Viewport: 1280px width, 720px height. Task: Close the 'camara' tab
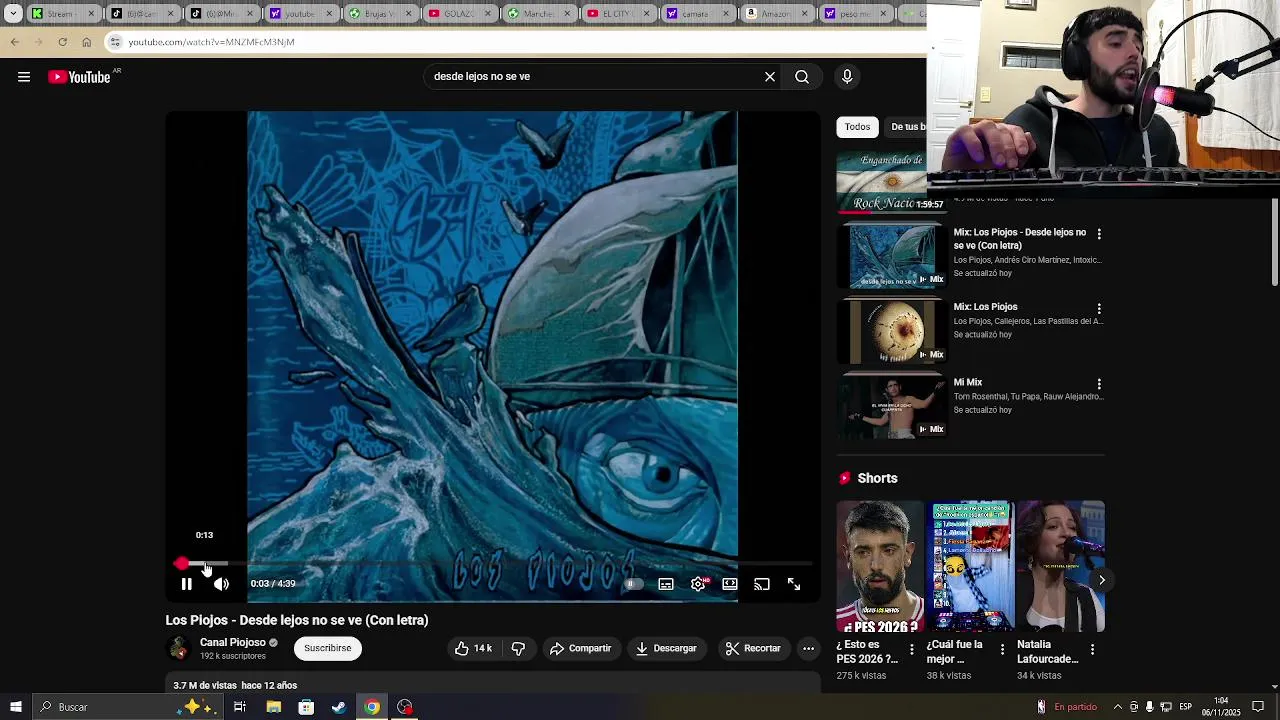click(x=727, y=14)
